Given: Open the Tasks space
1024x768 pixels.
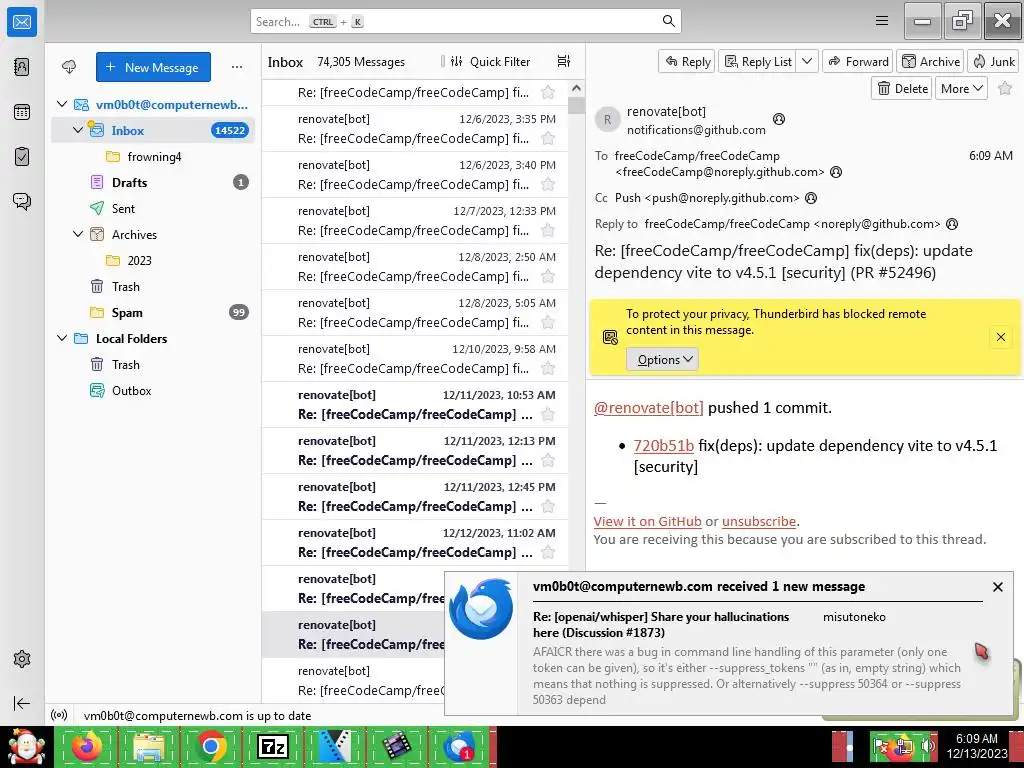Looking at the screenshot, I should tap(22, 157).
